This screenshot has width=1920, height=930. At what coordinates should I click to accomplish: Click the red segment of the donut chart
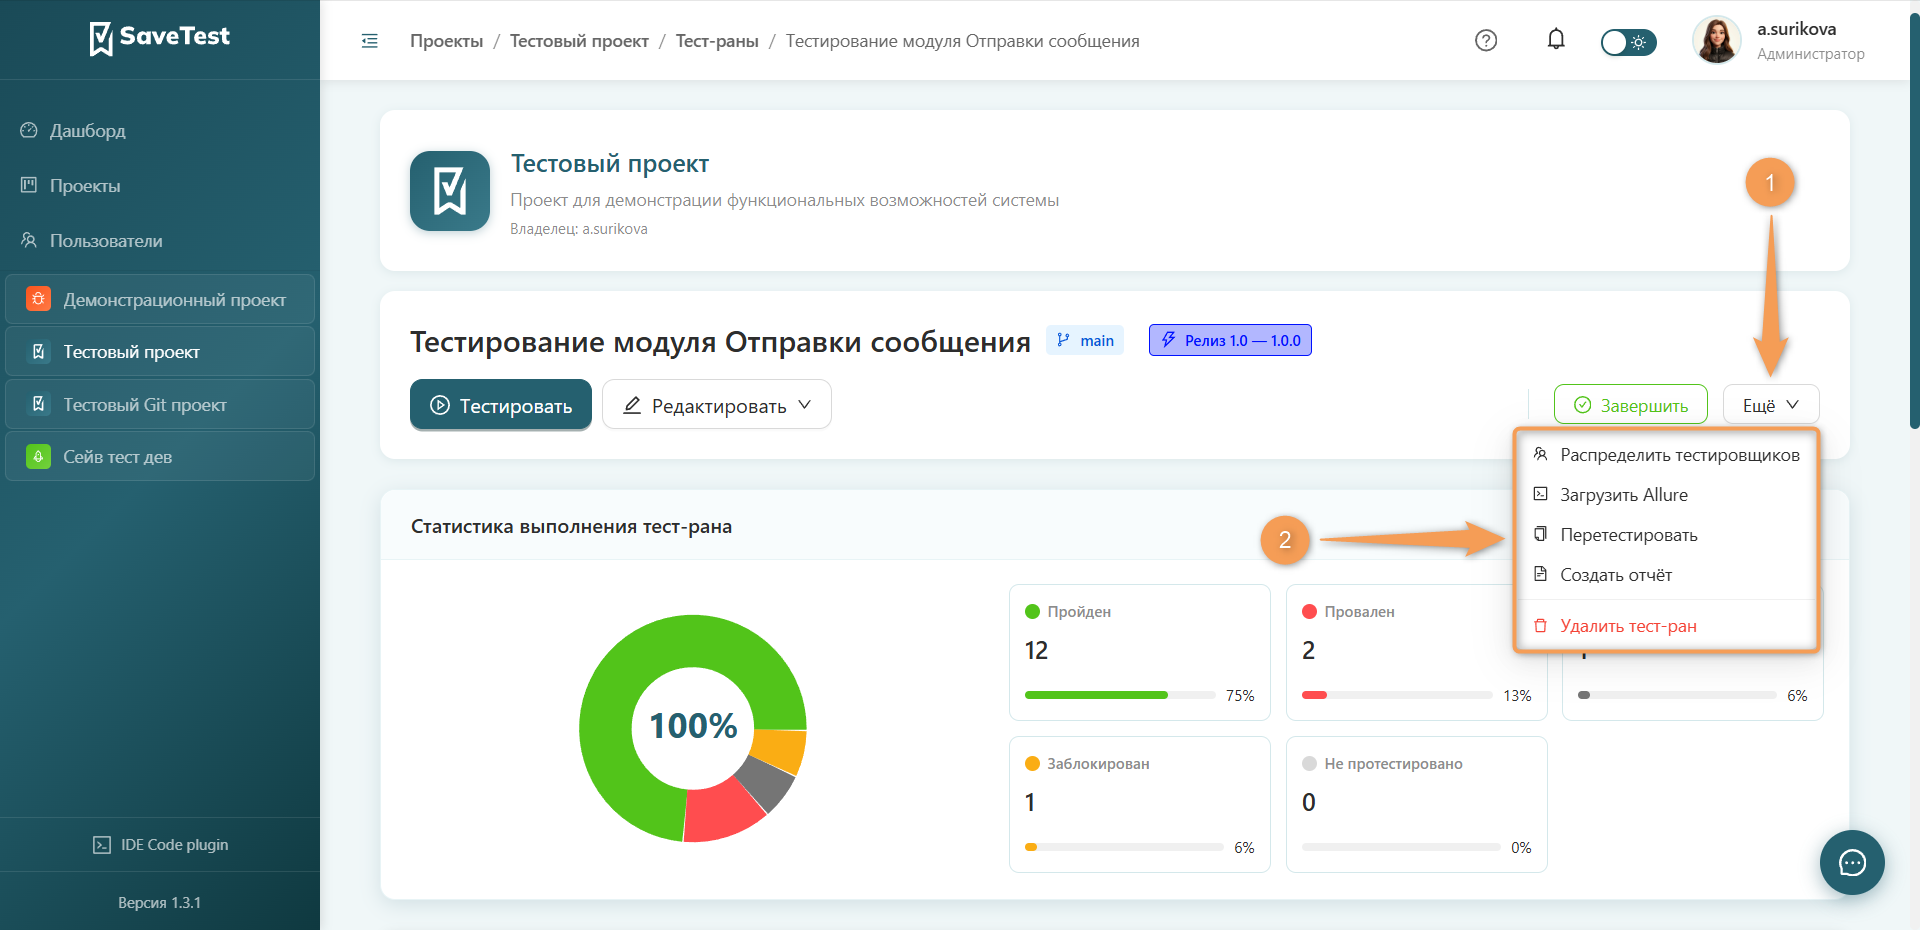(722, 812)
